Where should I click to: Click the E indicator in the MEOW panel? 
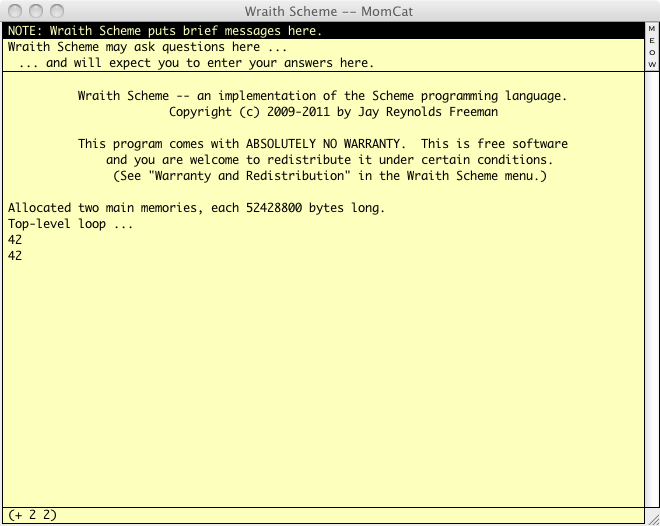652,40
